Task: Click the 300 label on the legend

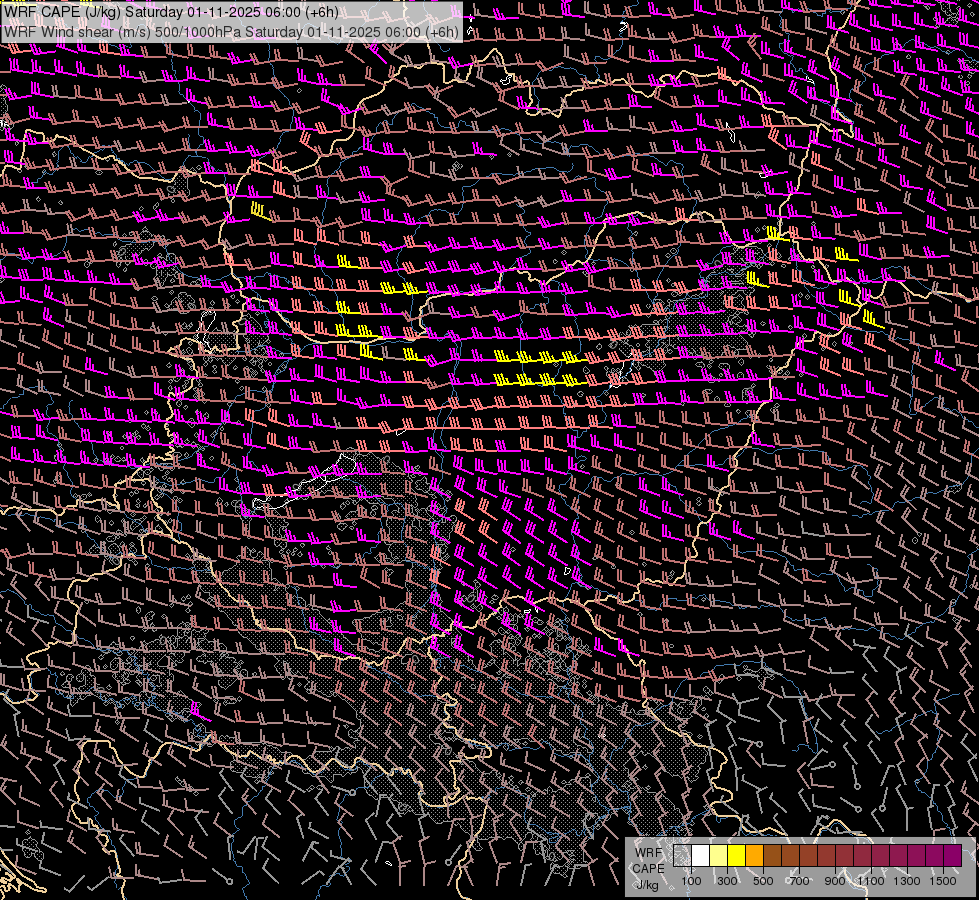Action: pos(727,881)
